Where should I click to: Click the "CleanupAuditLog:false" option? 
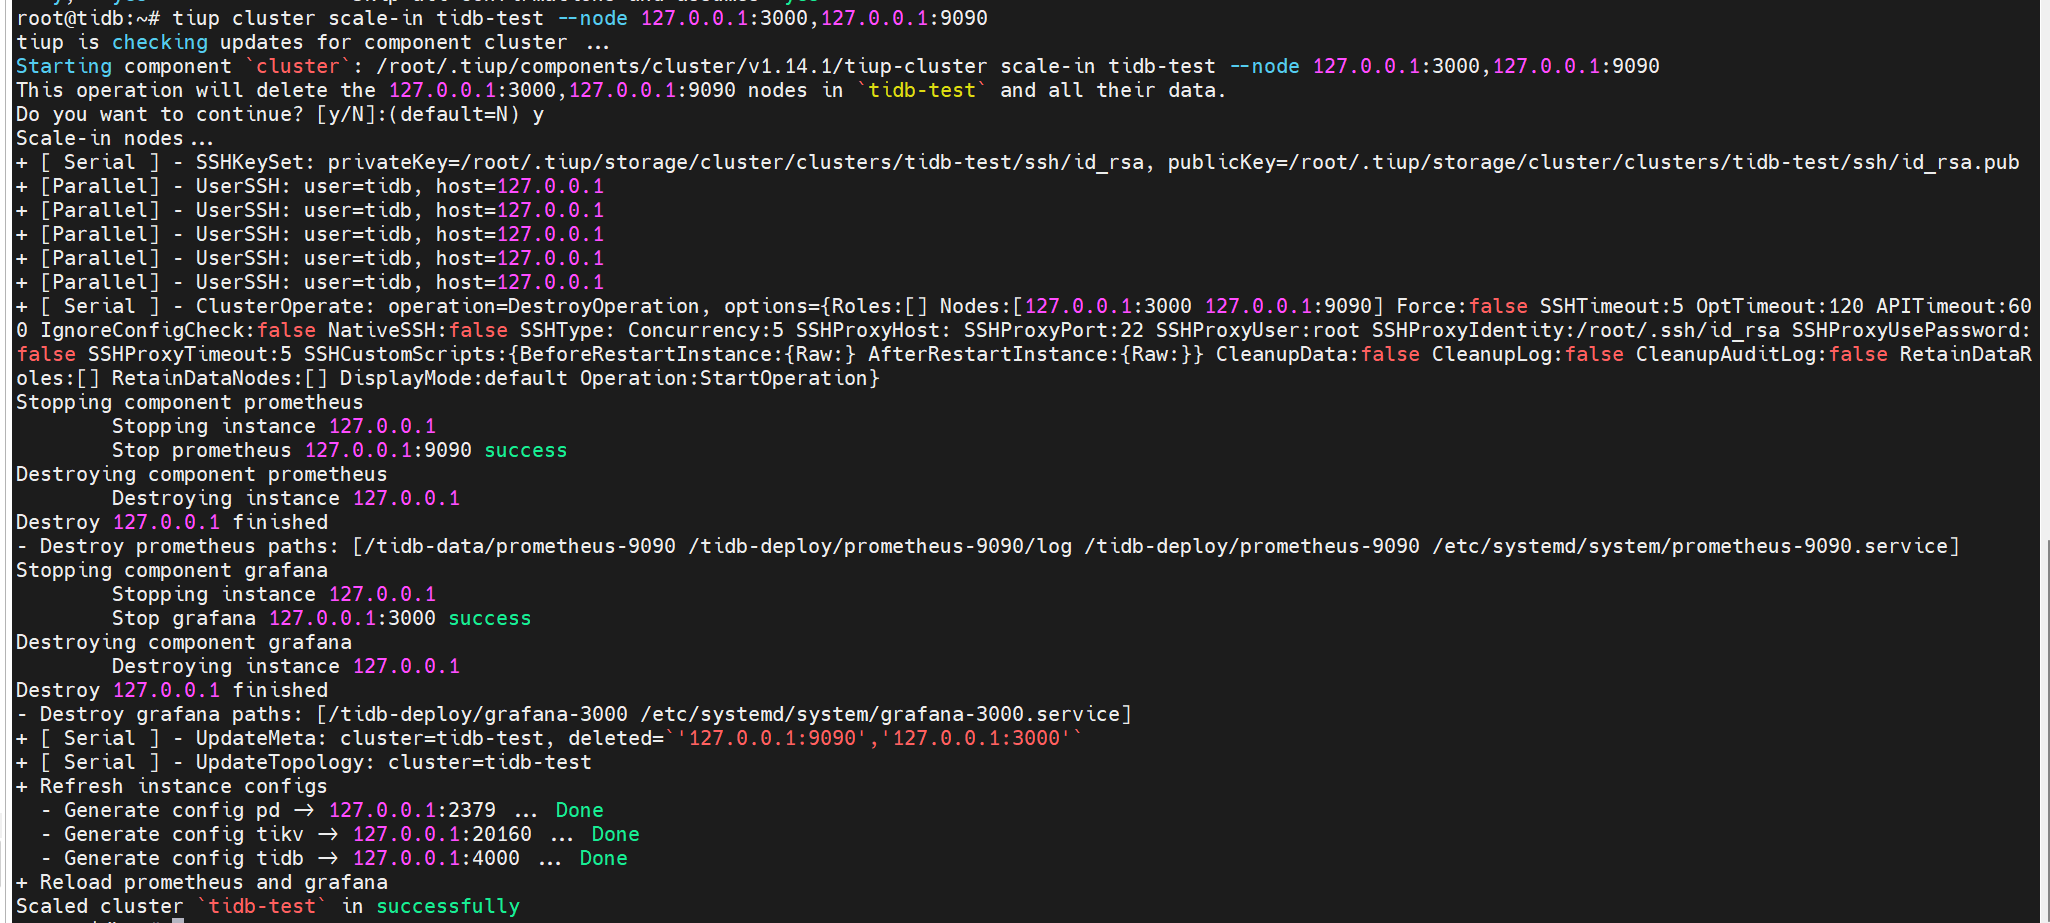[1762, 354]
